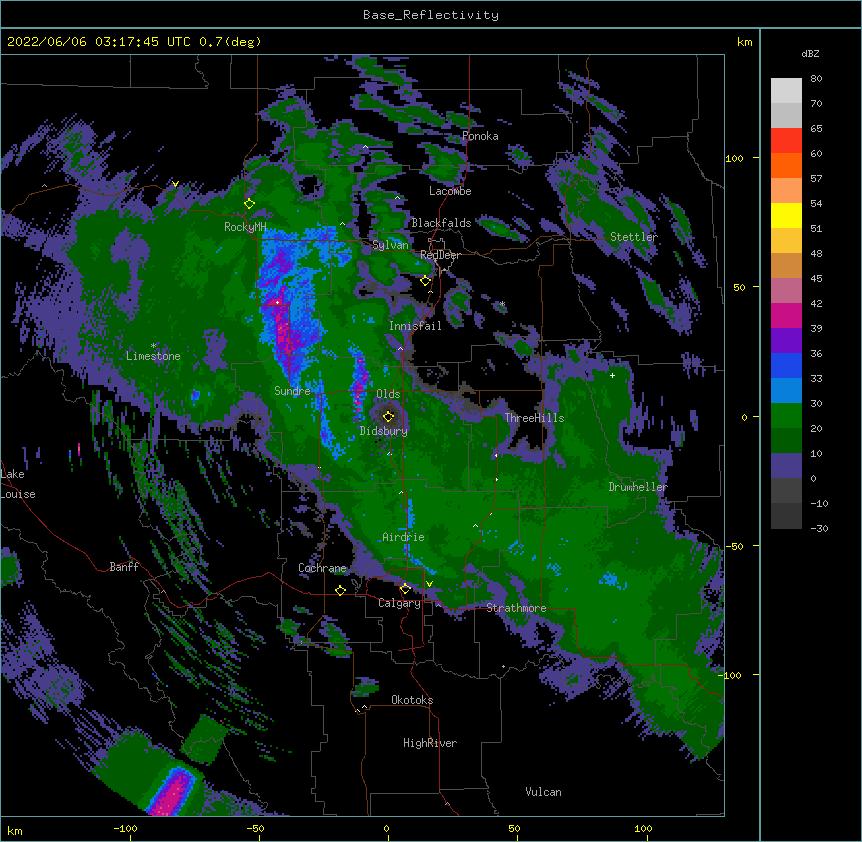Click the white 70 dBZ legend swatch
862x842 pixels.
pos(786,91)
